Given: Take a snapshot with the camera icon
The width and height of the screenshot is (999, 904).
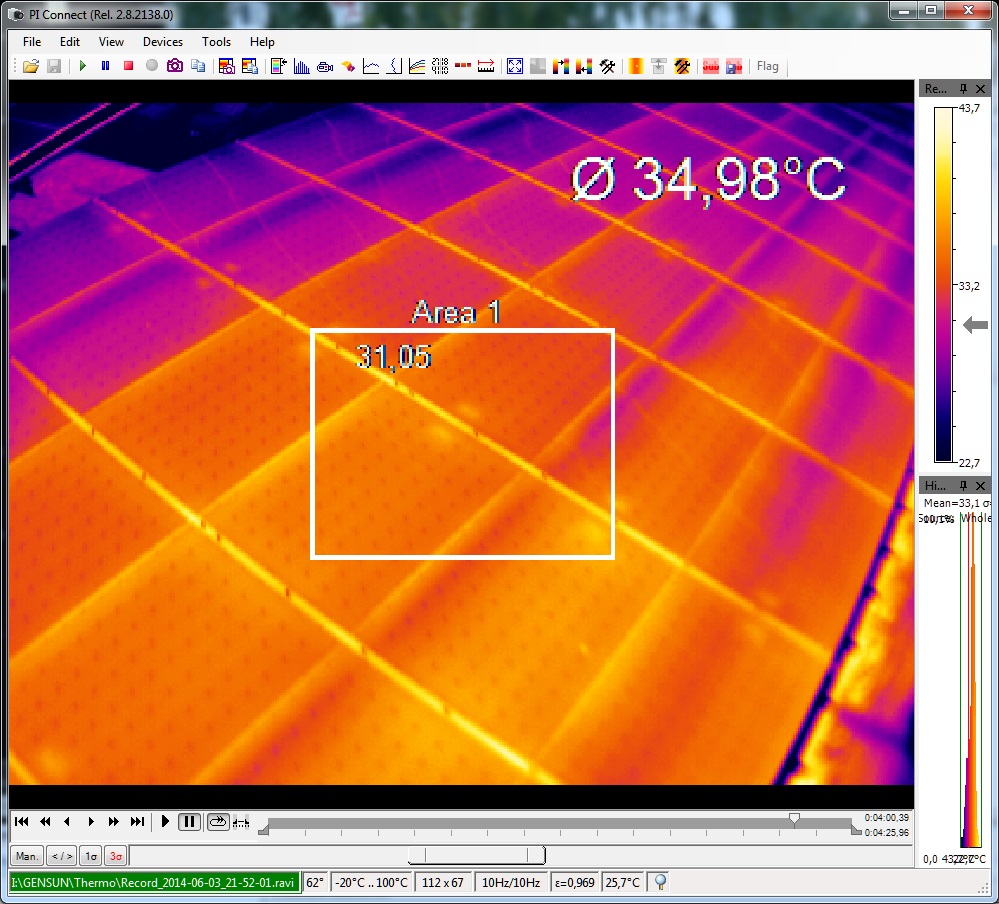Looking at the screenshot, I should tap(175, 66).
